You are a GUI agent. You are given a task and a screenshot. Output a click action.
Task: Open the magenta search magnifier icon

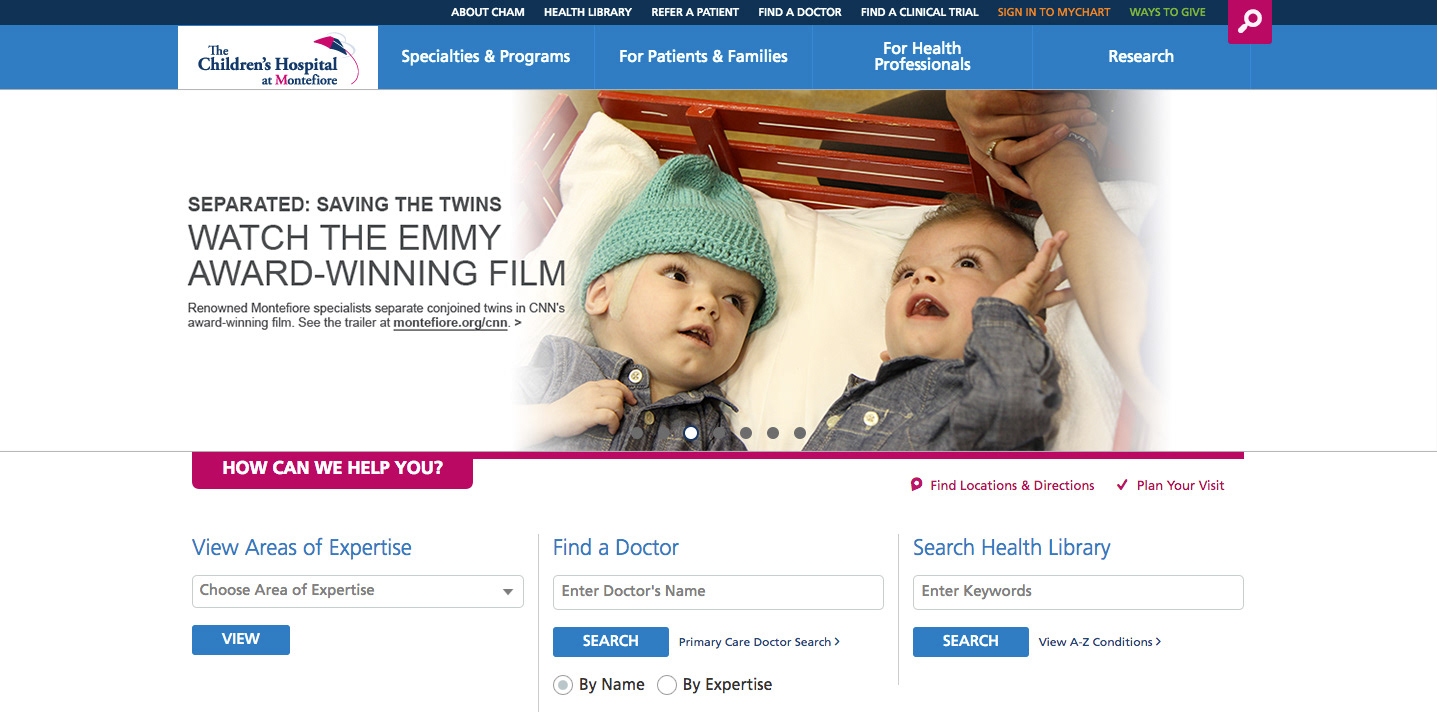tap(1249, 21)
